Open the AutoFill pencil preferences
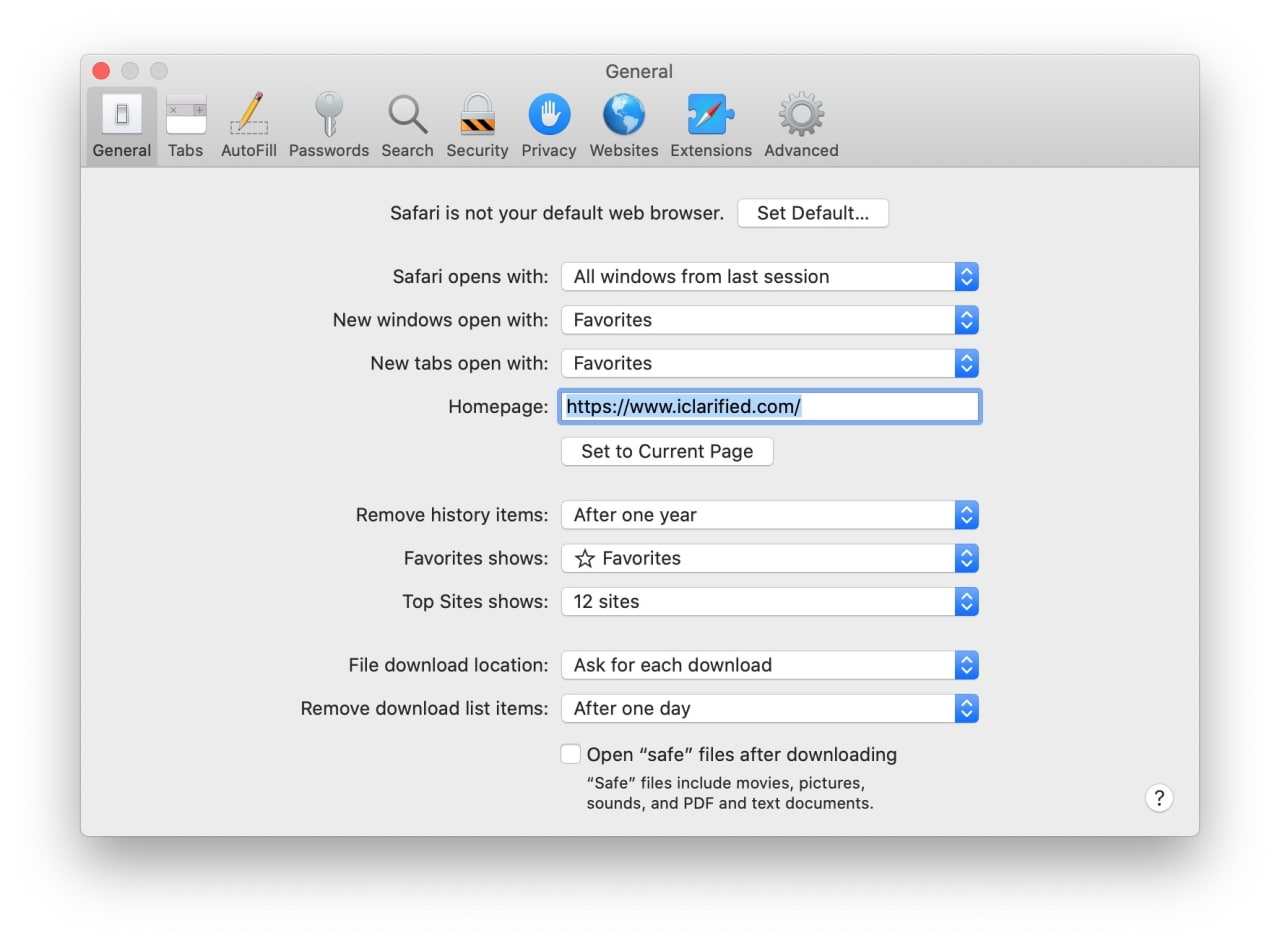This screenshot has width=1280, height=943. tap(248, 126)
